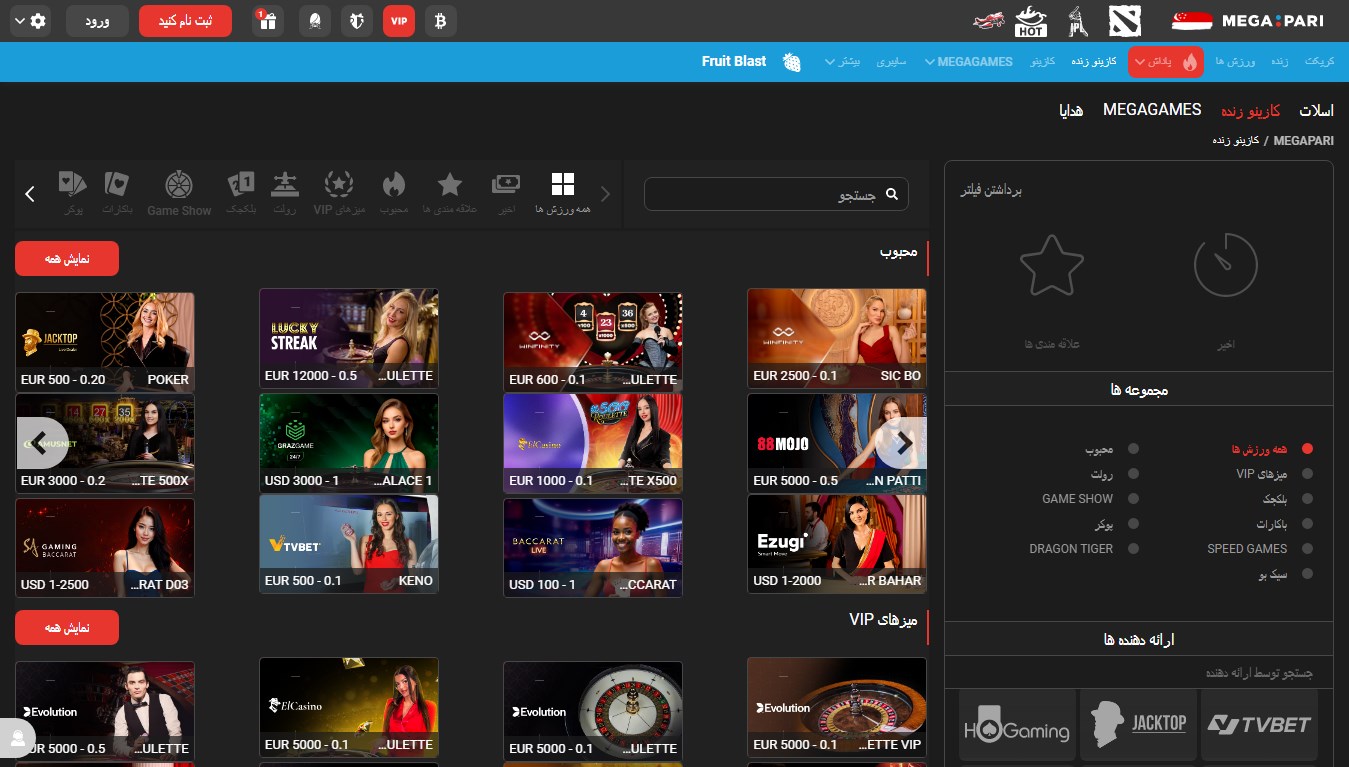Open the MEGAGAMES tab beside 'هدایا'
The width and height of the screenshot is (1349, 767).
(x=1152, y=110)
